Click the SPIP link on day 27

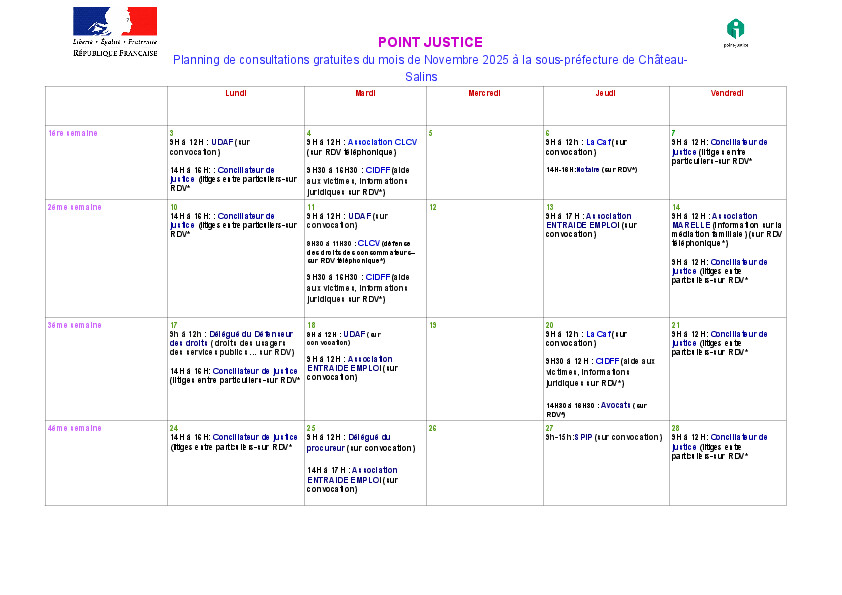click(x=583, y=437)
